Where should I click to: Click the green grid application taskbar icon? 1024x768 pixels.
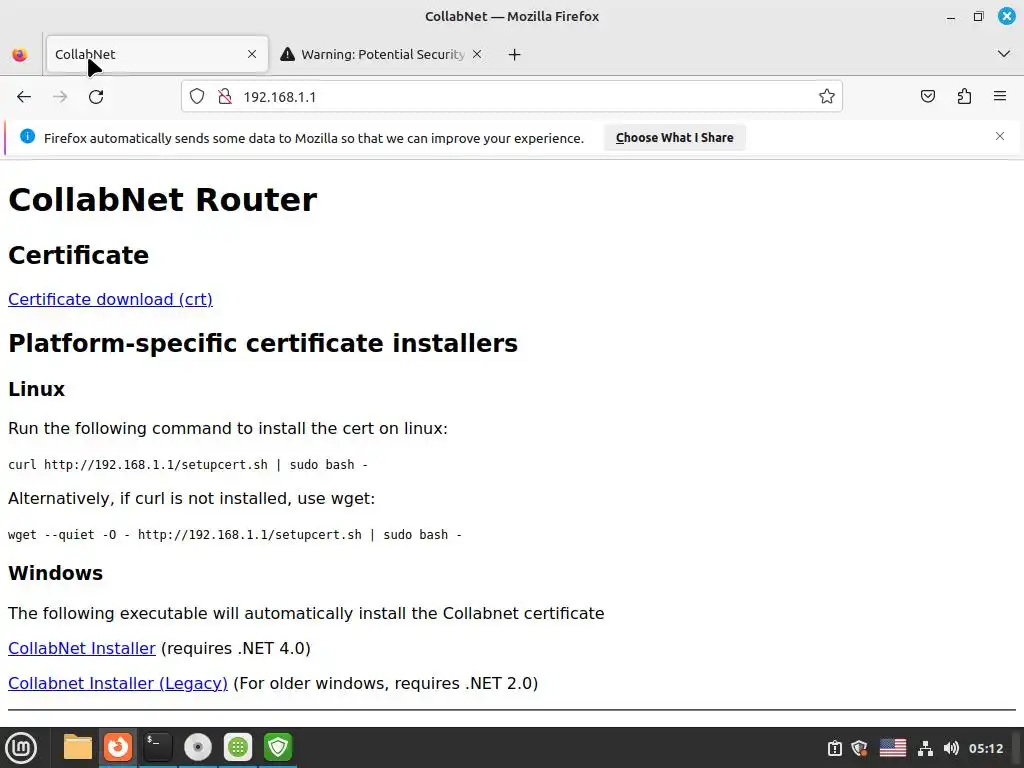pyautogui.click(x=238, y=747)
